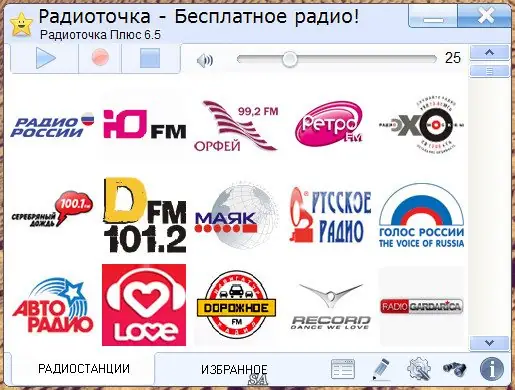Screen dimensions: 515x390
Task: Mute sound using the speaker icon
Action: (205, 61)
